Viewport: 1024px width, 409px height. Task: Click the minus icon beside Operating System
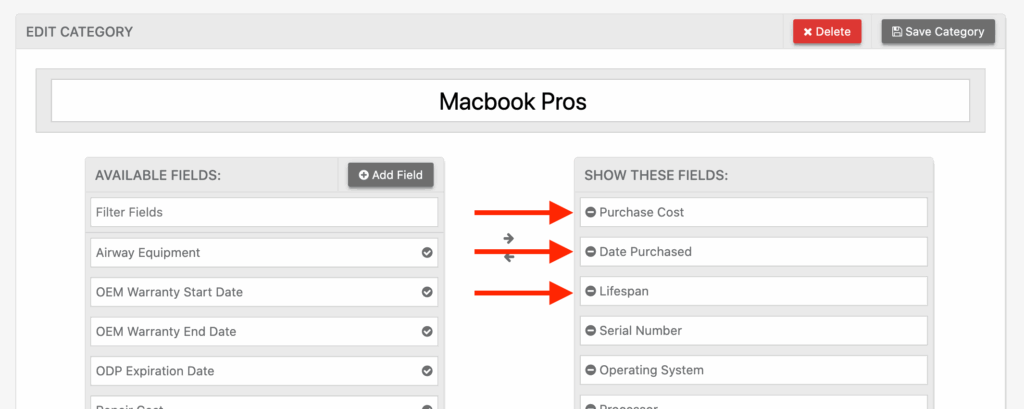pyautogui.click(x=591, y=371)
